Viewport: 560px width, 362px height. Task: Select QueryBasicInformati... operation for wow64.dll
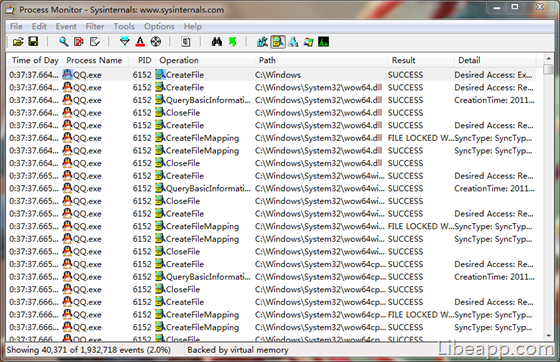click(208, 100)
